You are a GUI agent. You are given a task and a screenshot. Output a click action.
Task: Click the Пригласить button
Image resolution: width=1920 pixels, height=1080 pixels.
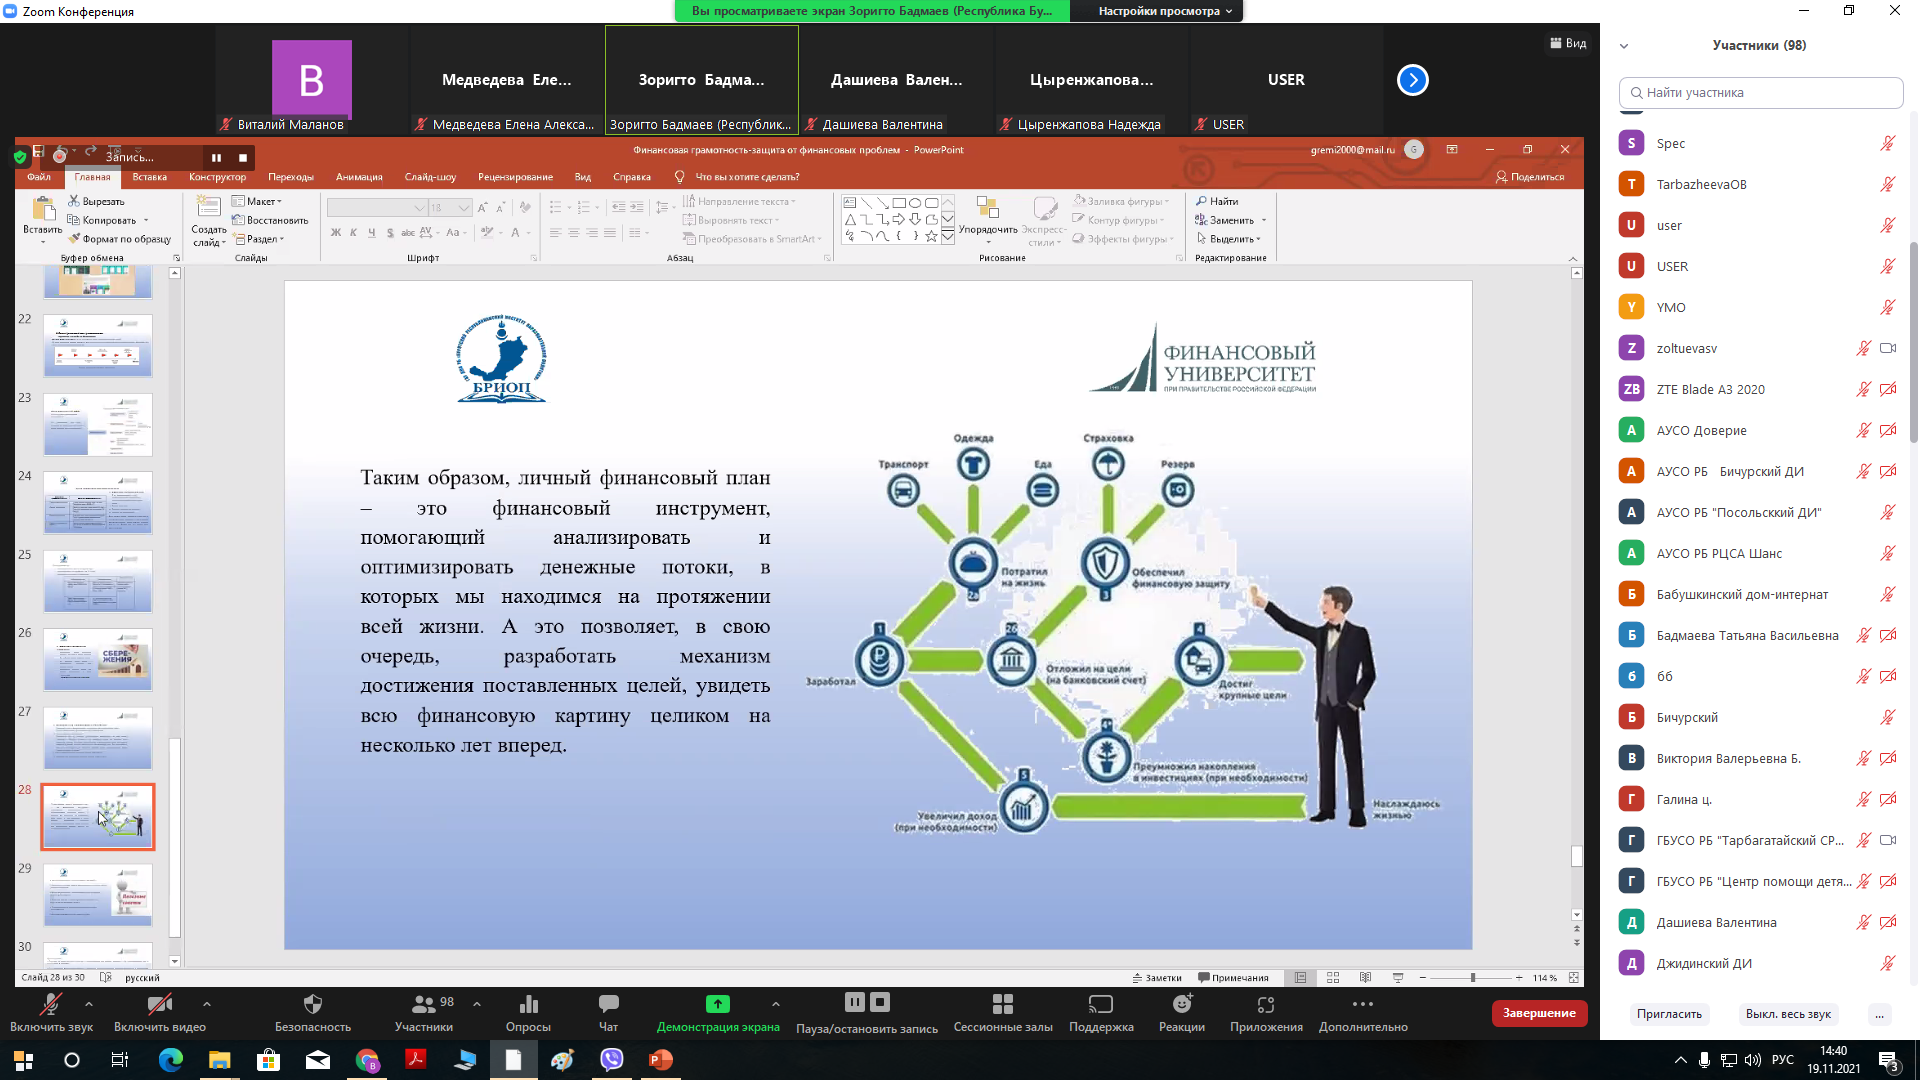pos(1668,1014)
